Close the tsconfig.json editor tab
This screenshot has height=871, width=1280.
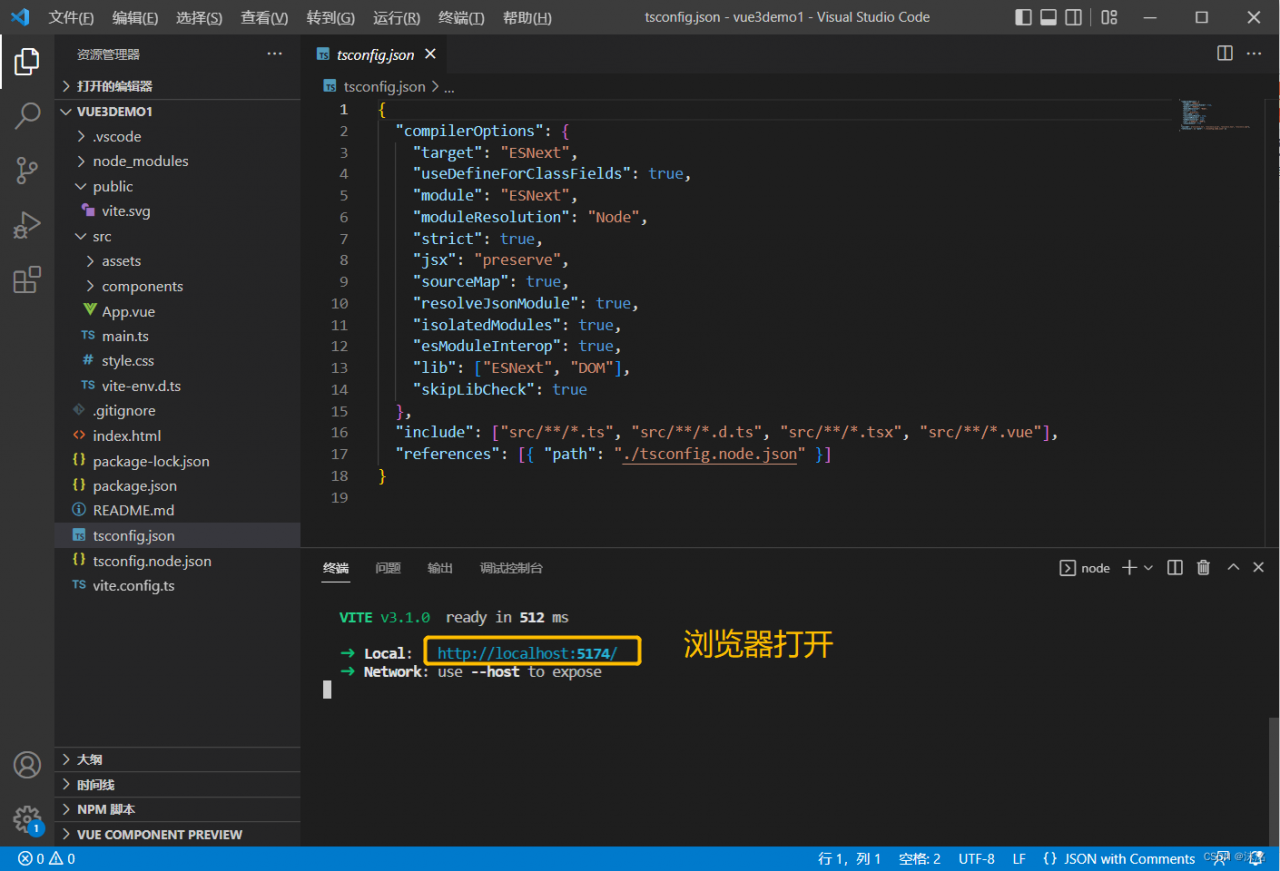(431, 54)
